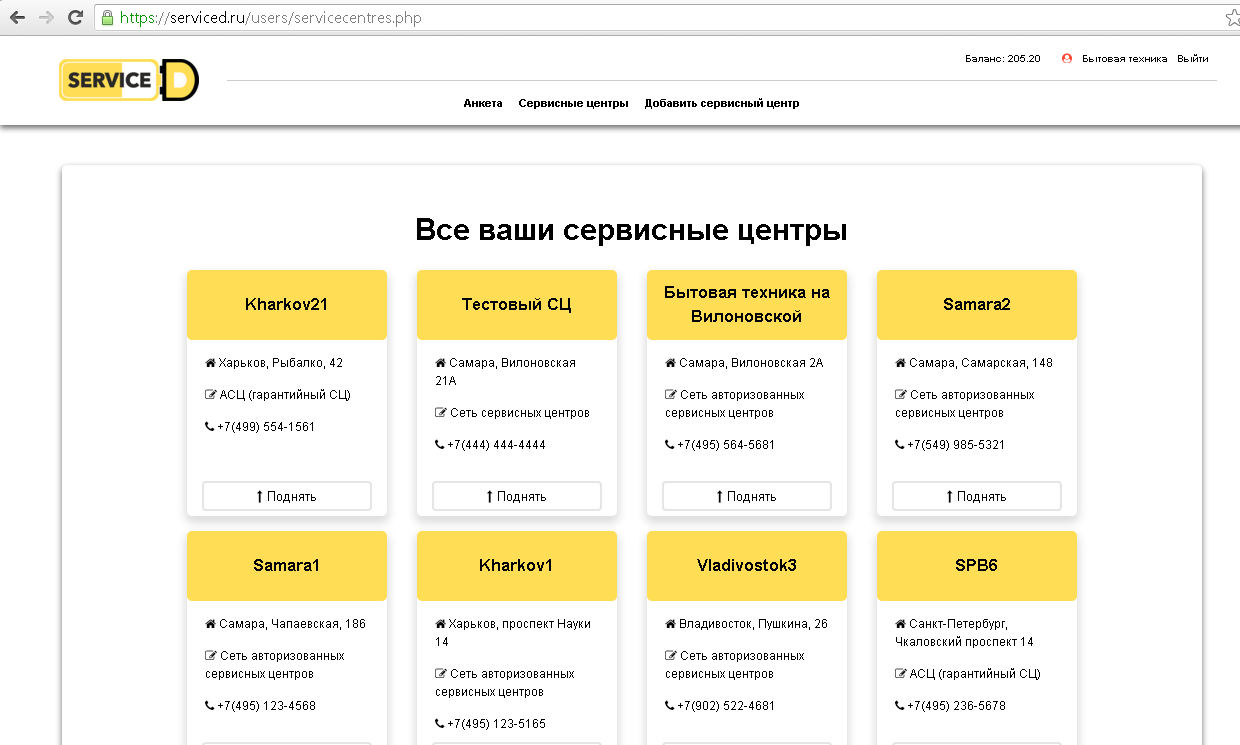Click edit icon beside Сеть сервисных центров
Image resolution: width=1240 pixels, height=745 pixels.
coord(440,413)
